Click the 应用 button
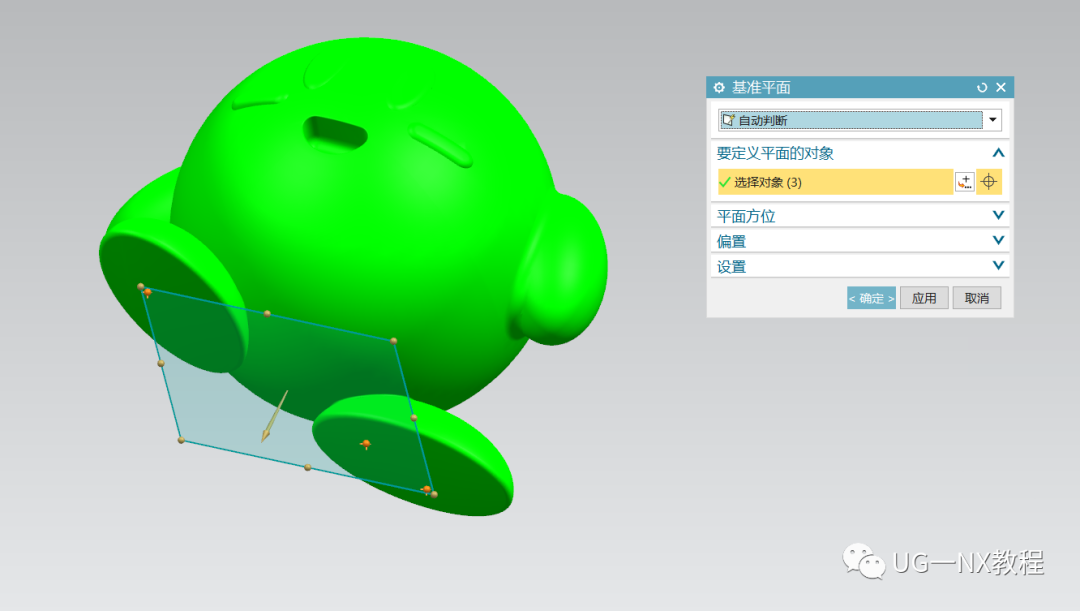This screenshot has width=1080, height=611. point(924,298)
